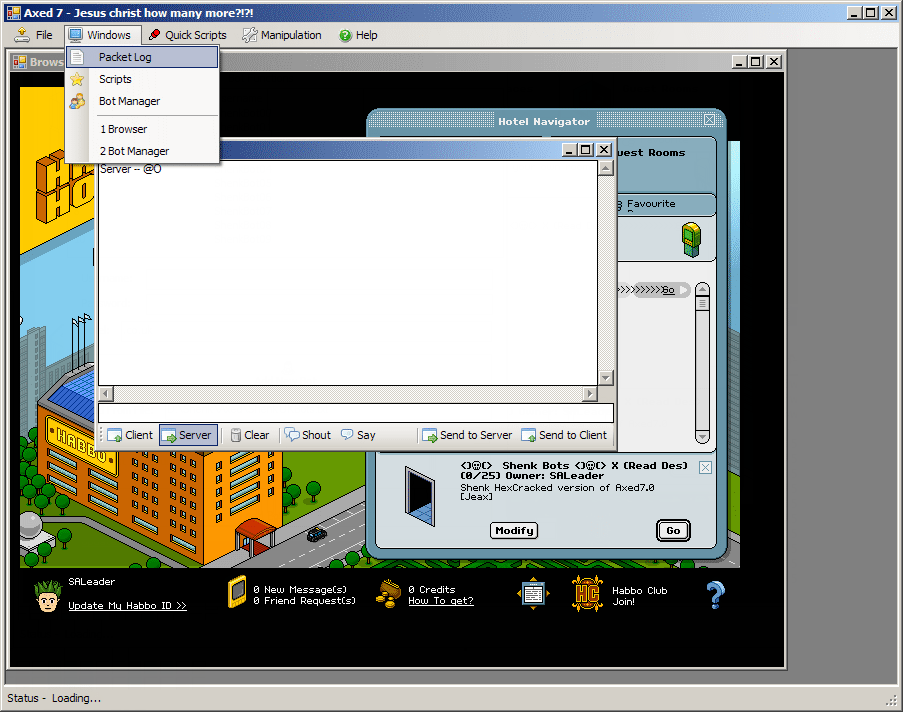
Task: Open the Hotel Navigator toolbar icon
Action: (x=533, y=593)
